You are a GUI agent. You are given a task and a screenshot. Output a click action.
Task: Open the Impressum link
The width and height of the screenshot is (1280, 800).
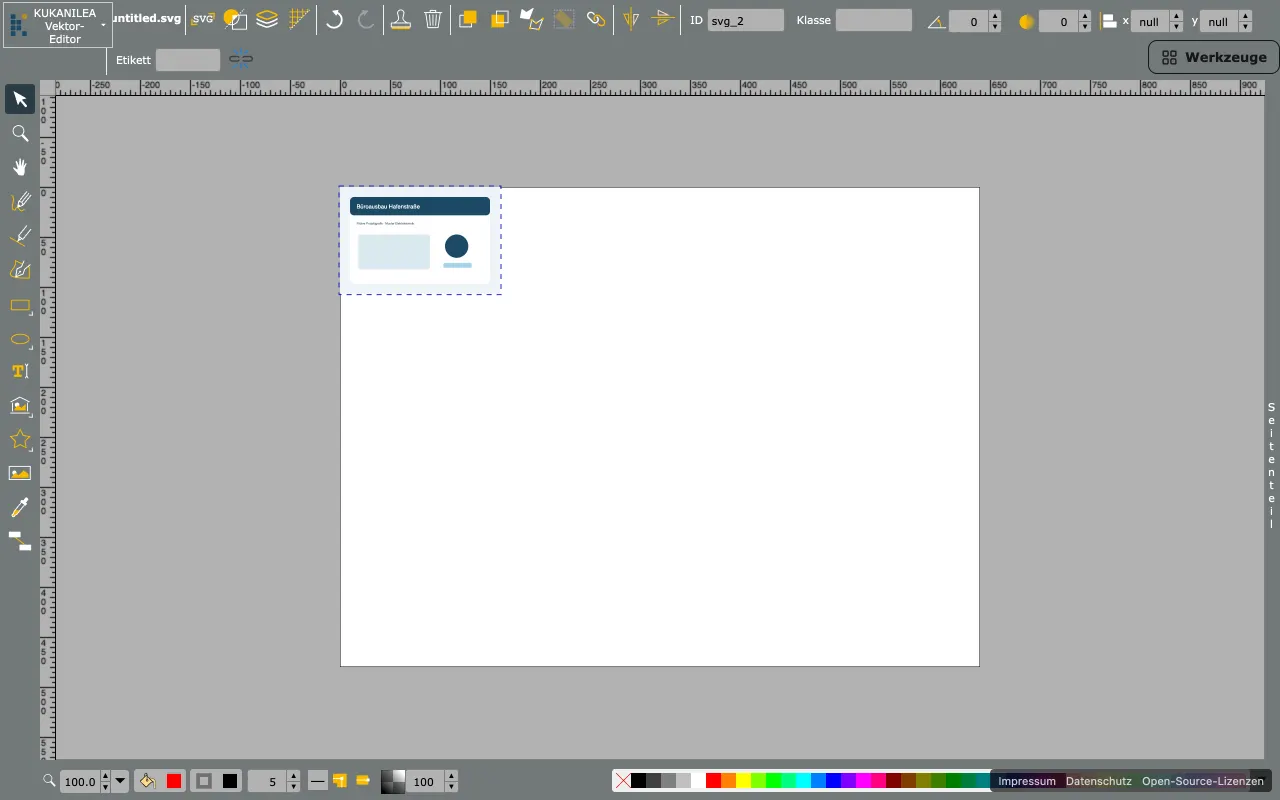coord(1026,781)
